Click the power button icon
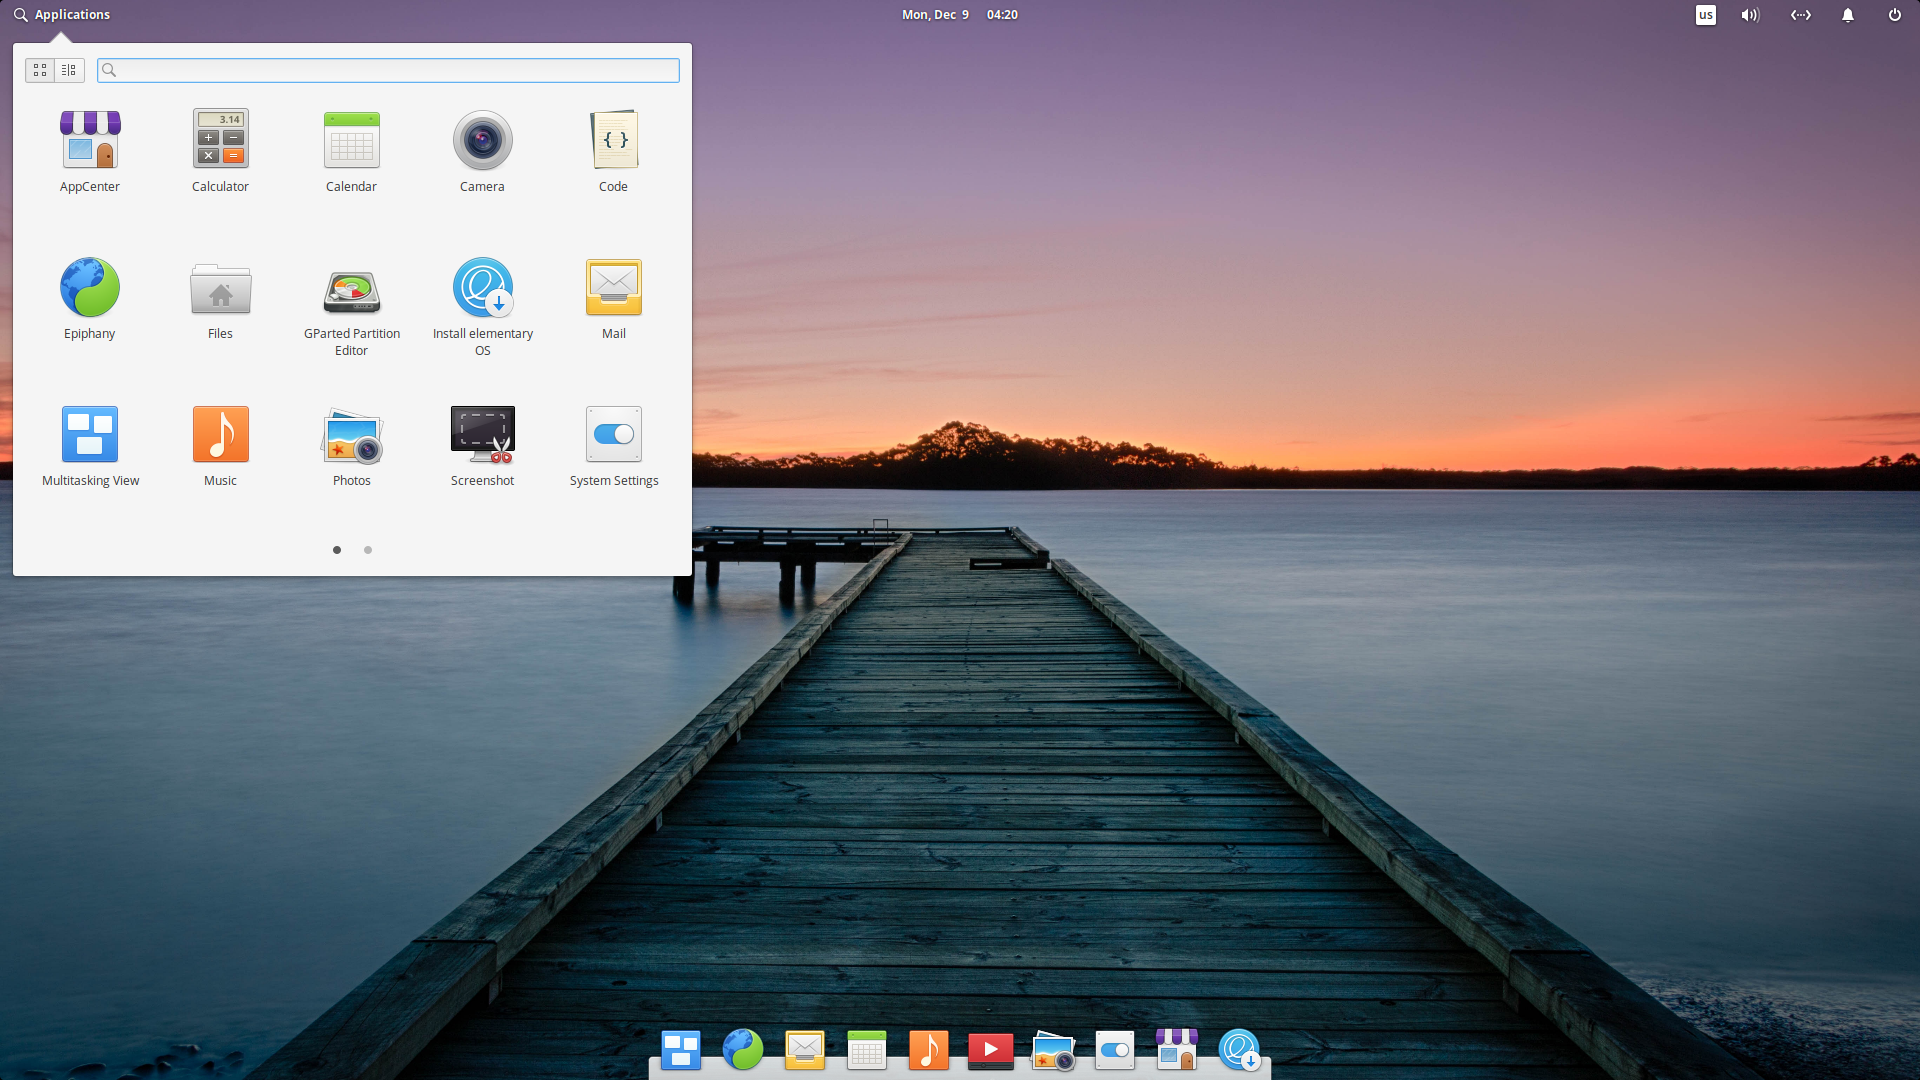The width and height of the screenshot is (1920, 1080). [x=1895, y=15]
